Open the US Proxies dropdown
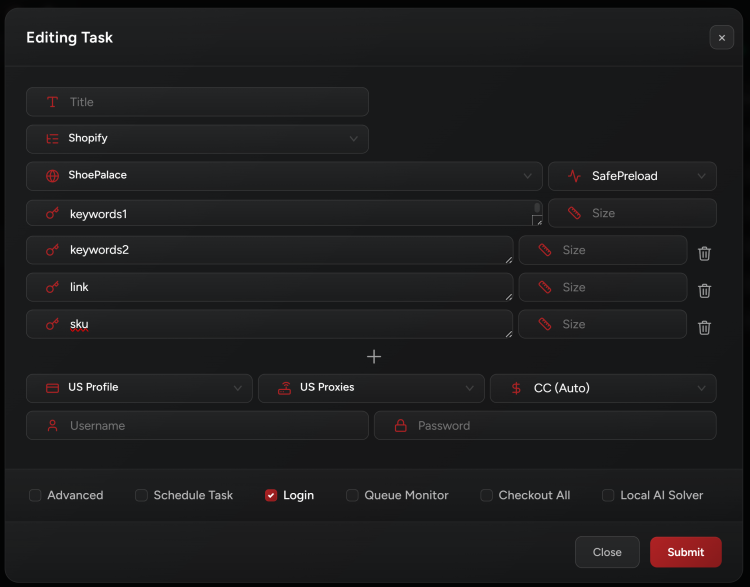The image size is (750, 587). click(x=371, y=388)
